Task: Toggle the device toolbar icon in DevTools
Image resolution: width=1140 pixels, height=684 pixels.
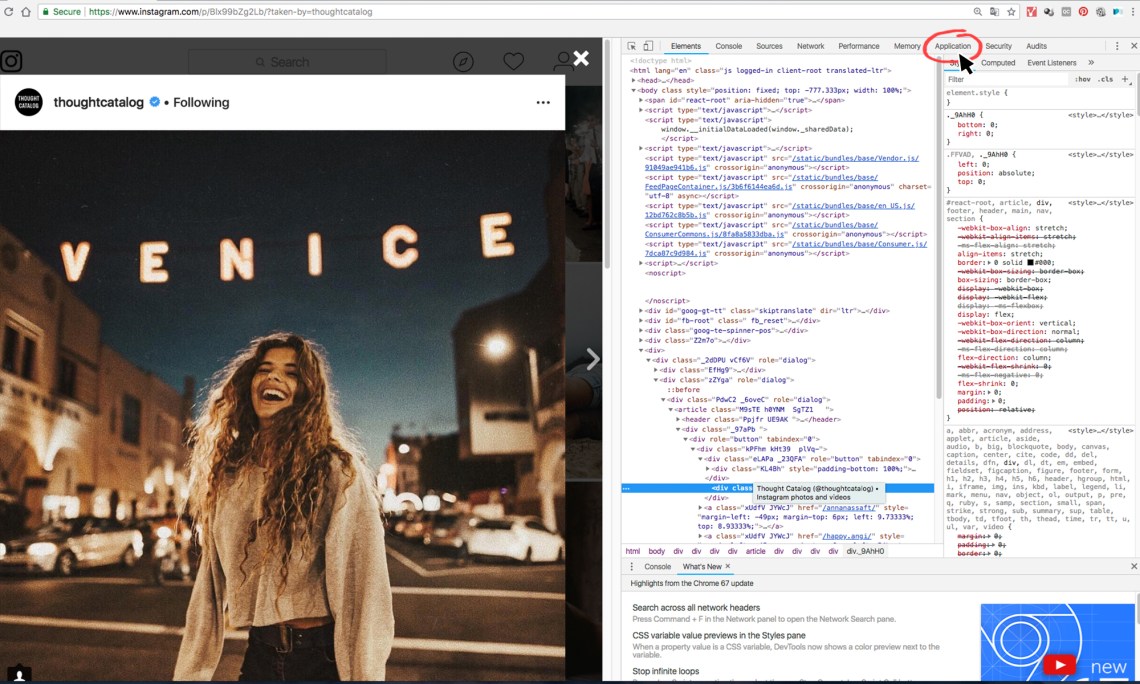Action: coord(648,46)
